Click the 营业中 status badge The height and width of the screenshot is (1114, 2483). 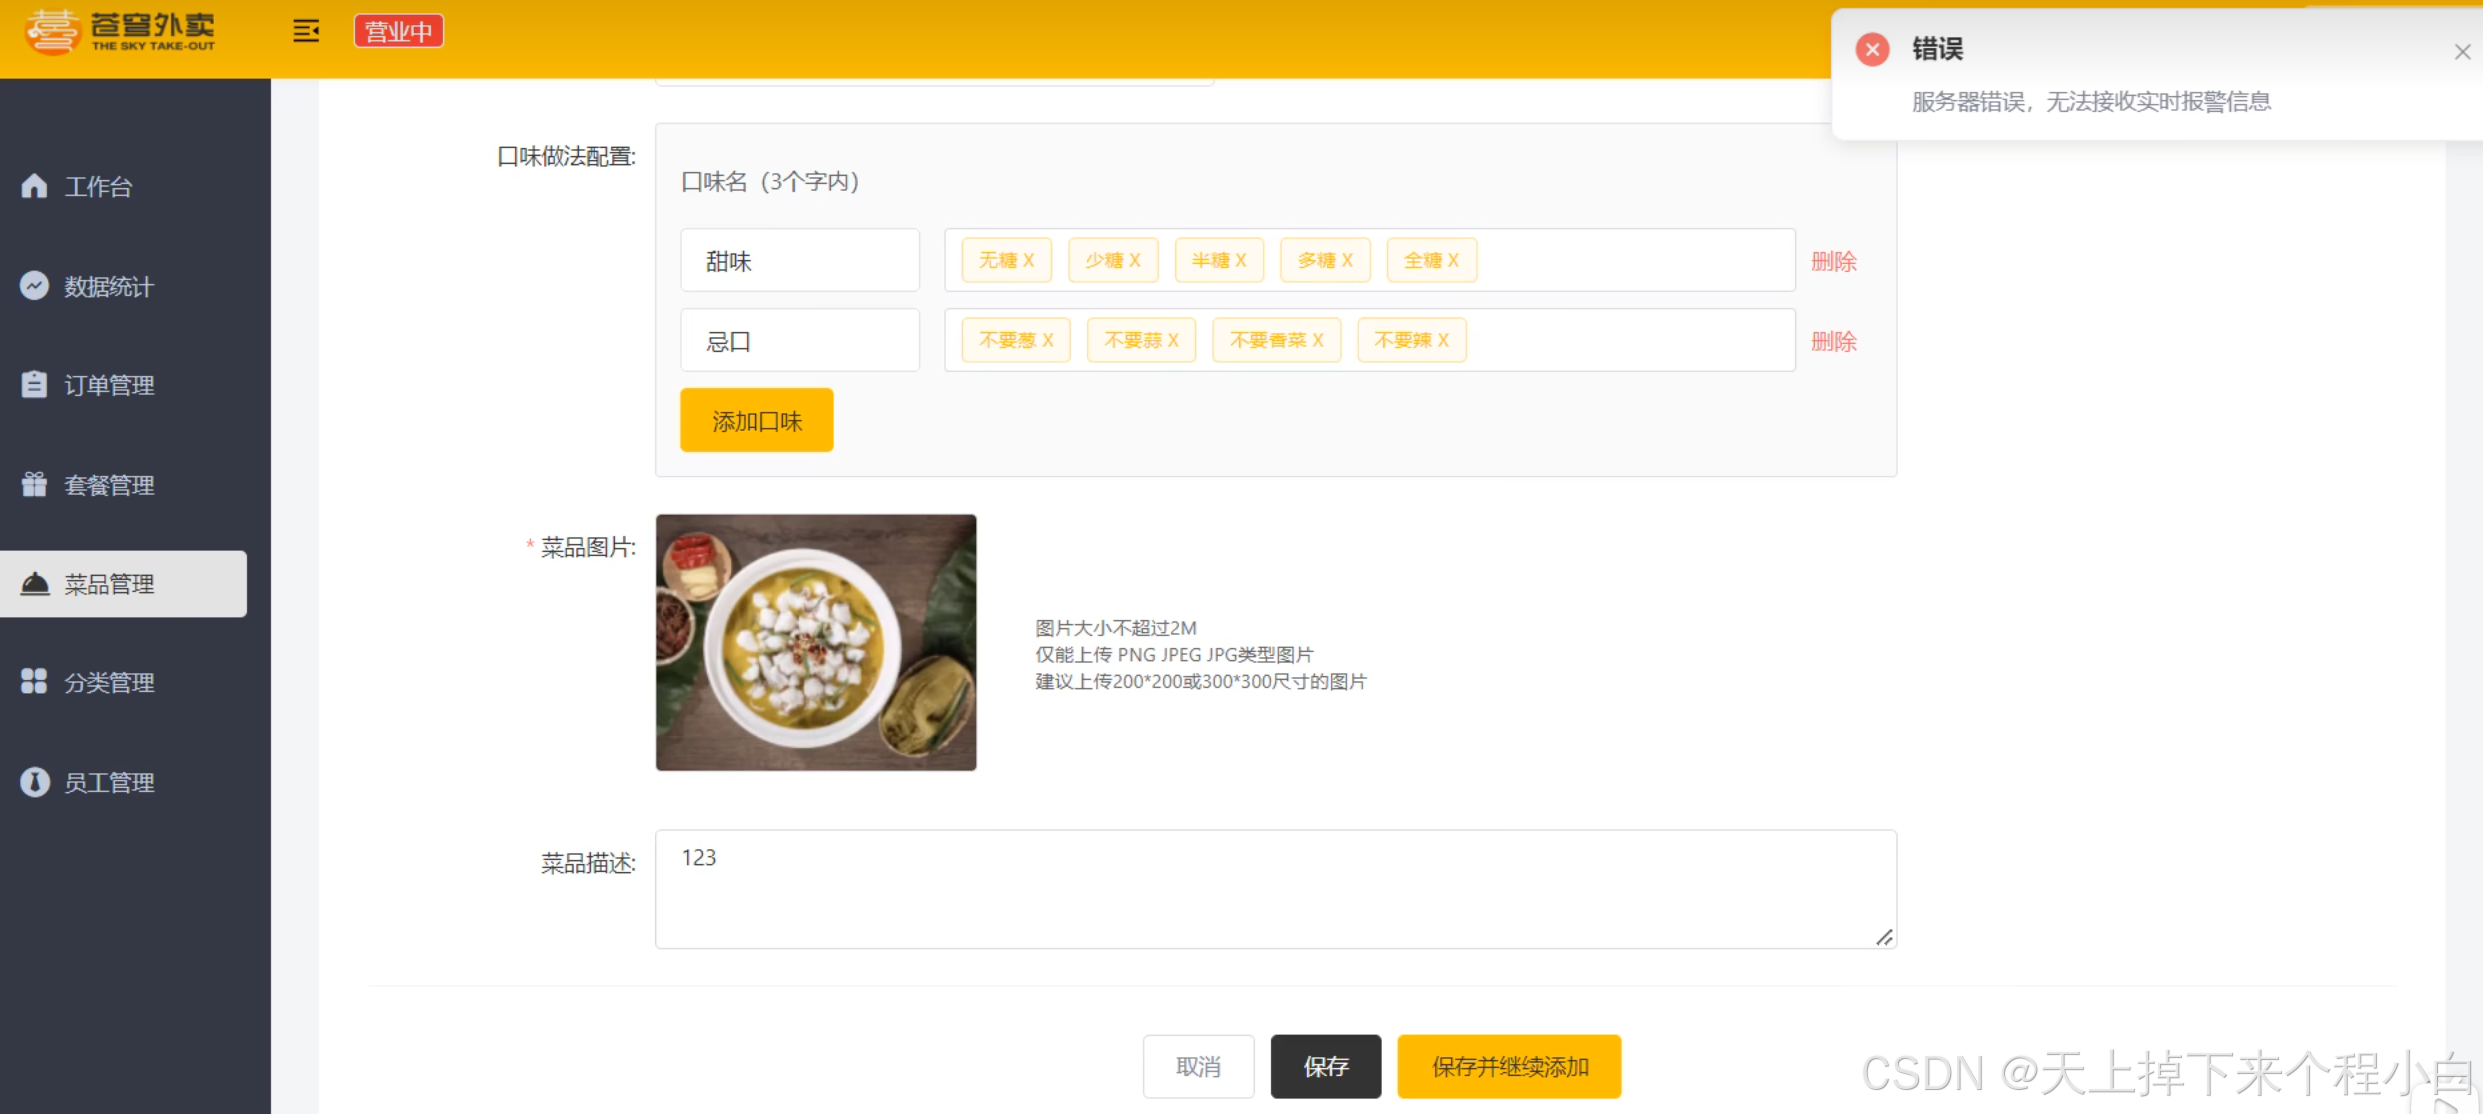point(398,31)
